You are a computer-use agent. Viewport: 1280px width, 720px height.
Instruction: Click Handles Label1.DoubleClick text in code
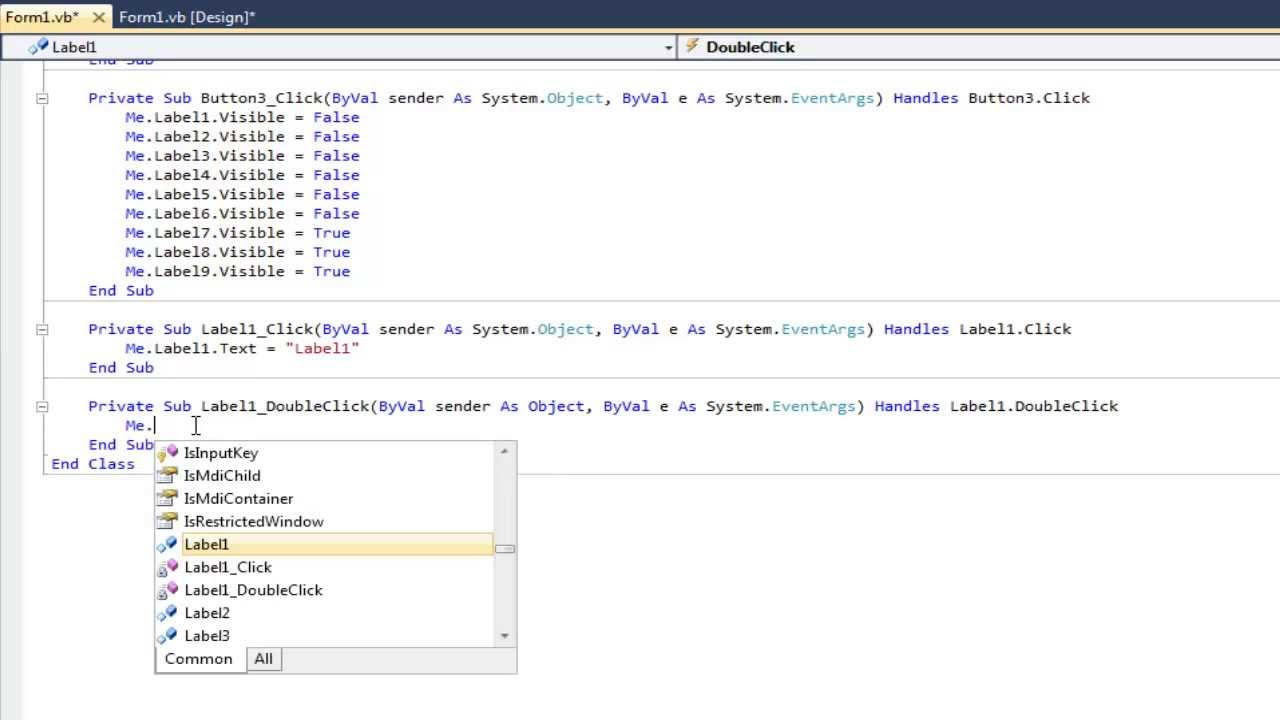[996, 406]
